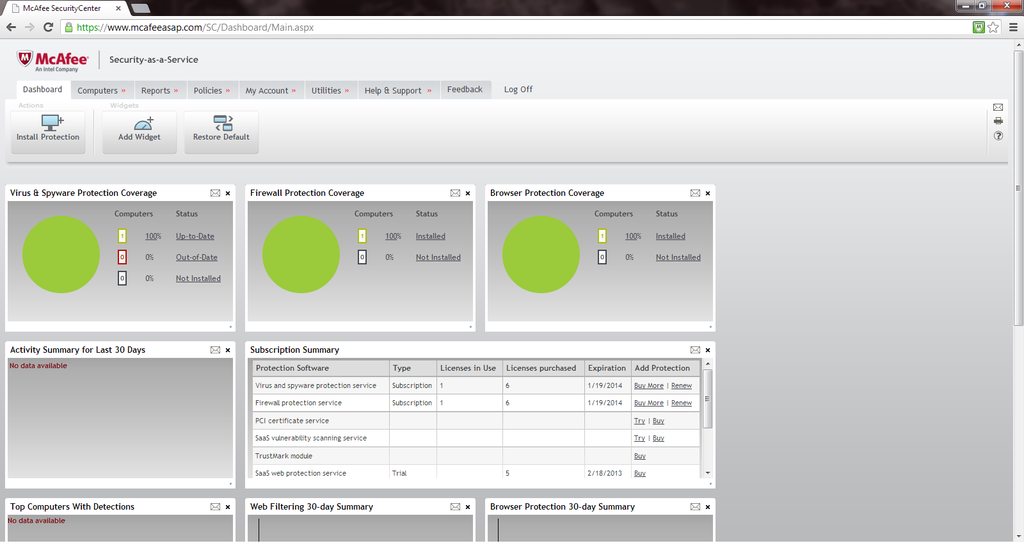The height and width of the screenshot is (557, 1024).
Task: Email the Browser Protection Coverage widget
Action: click(695, 193)
